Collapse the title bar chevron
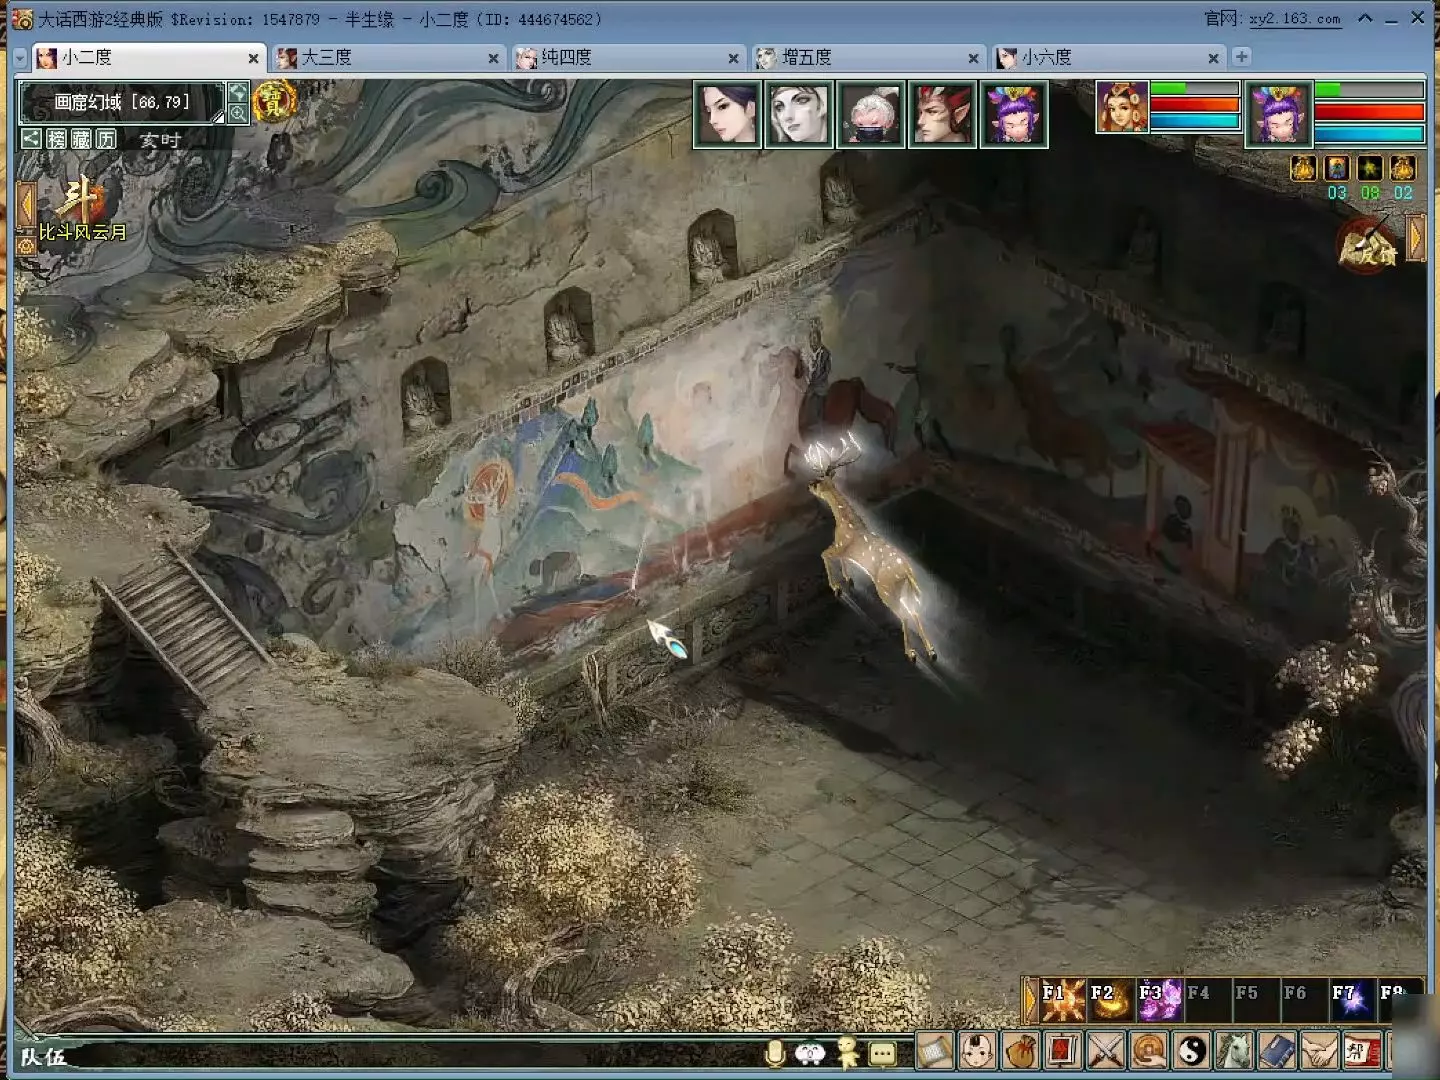1440x1080 pixels. pos(1365,18)
